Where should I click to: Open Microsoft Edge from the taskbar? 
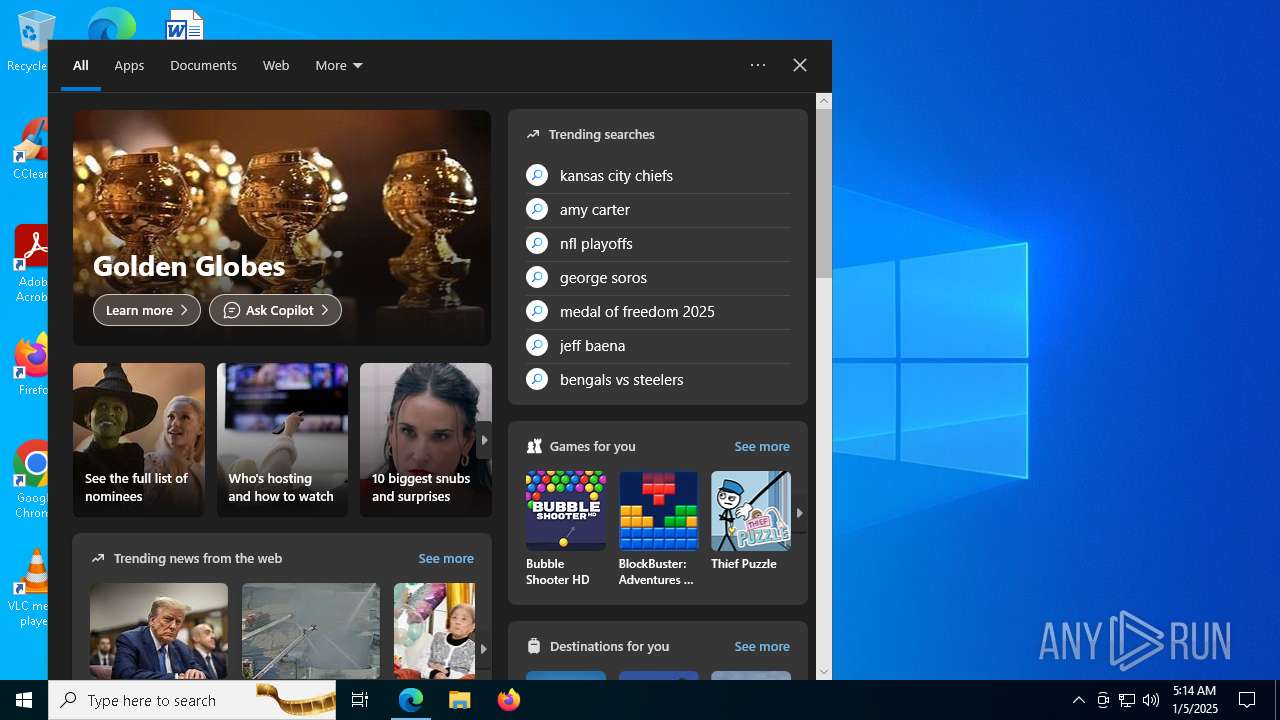(x=411, y=700)
